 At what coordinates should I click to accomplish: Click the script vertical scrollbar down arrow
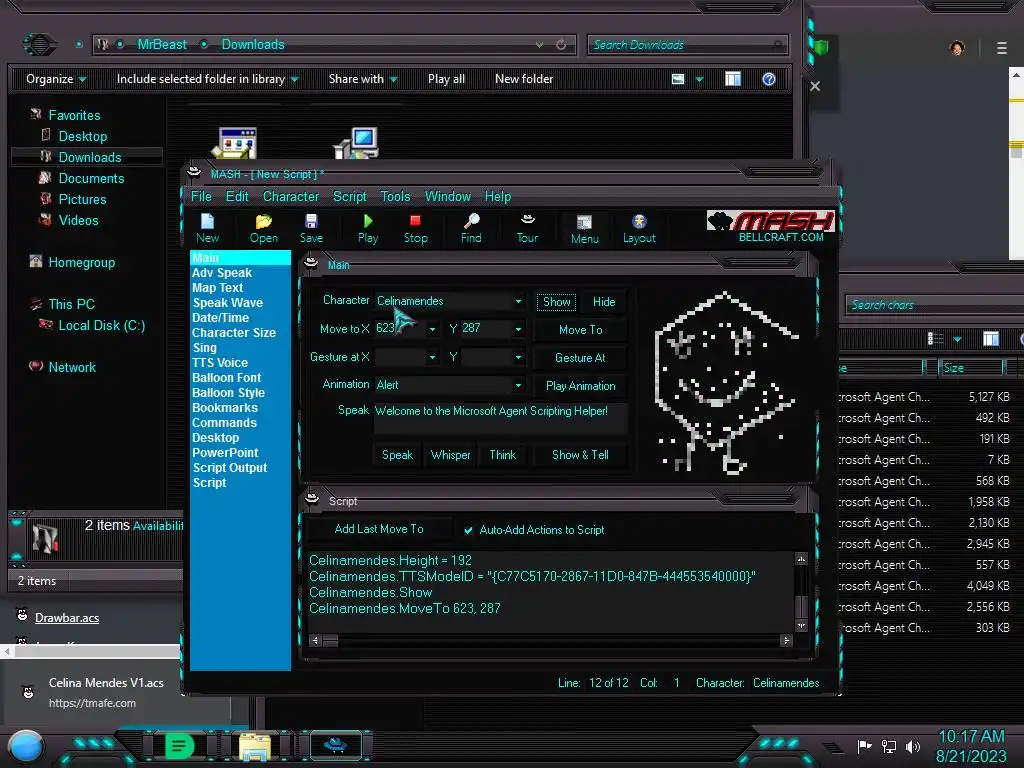click(801, 626)
